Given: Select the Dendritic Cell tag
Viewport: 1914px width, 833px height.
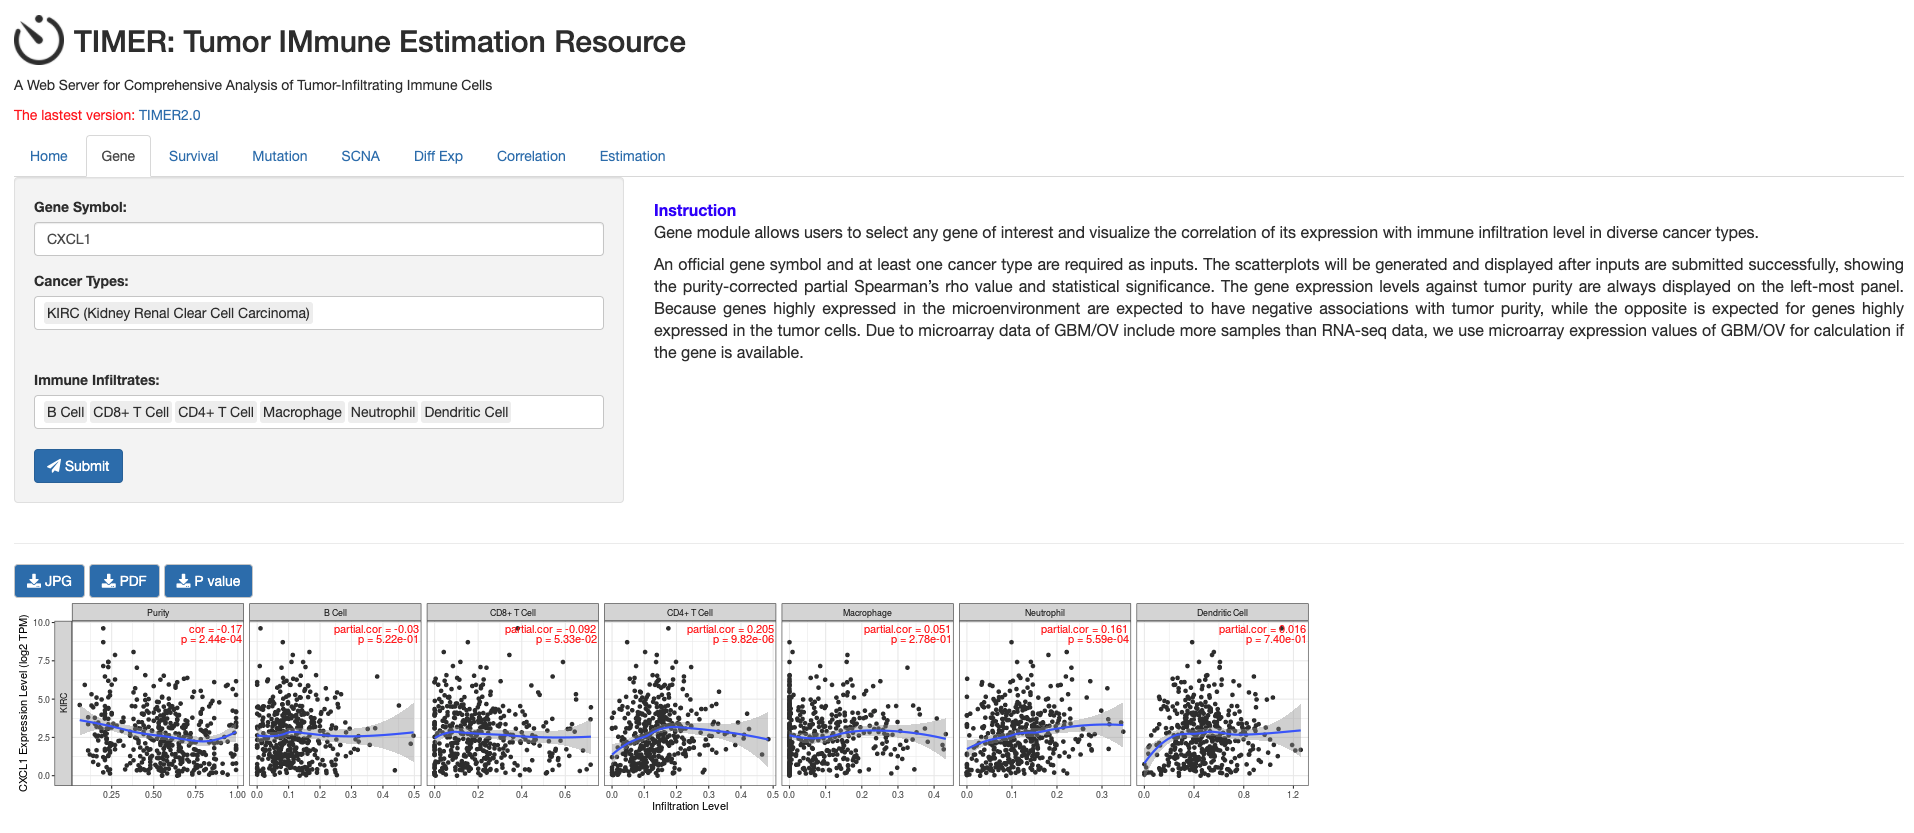Looking at the screenshot, I should point(466,412).
